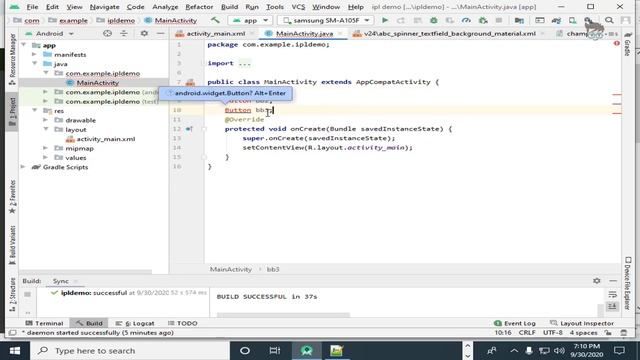Select activity_main.xml in layout folder

106,139
